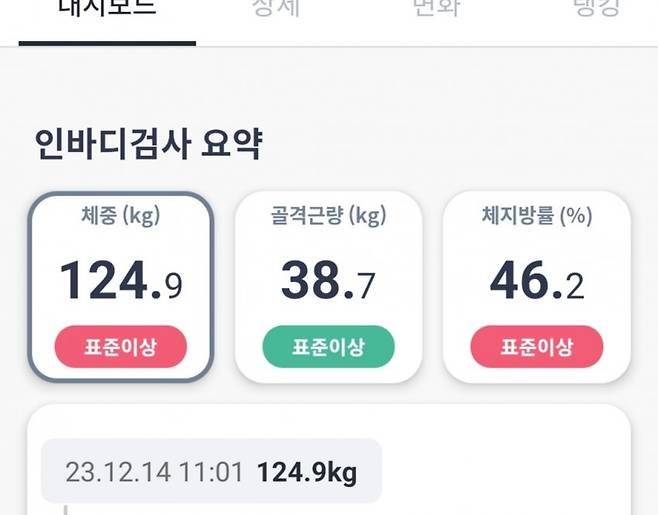
Task: Tap the 23.12.14 11:01 date in tooltip
Action: point(153,471)
